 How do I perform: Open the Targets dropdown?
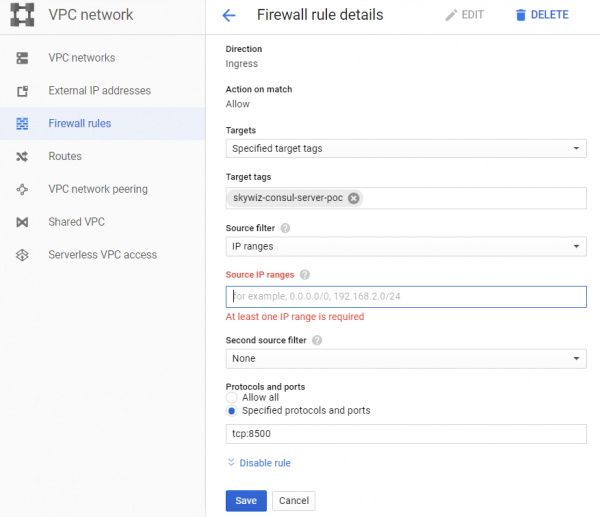pyautogui.click(x=406, y=149)
